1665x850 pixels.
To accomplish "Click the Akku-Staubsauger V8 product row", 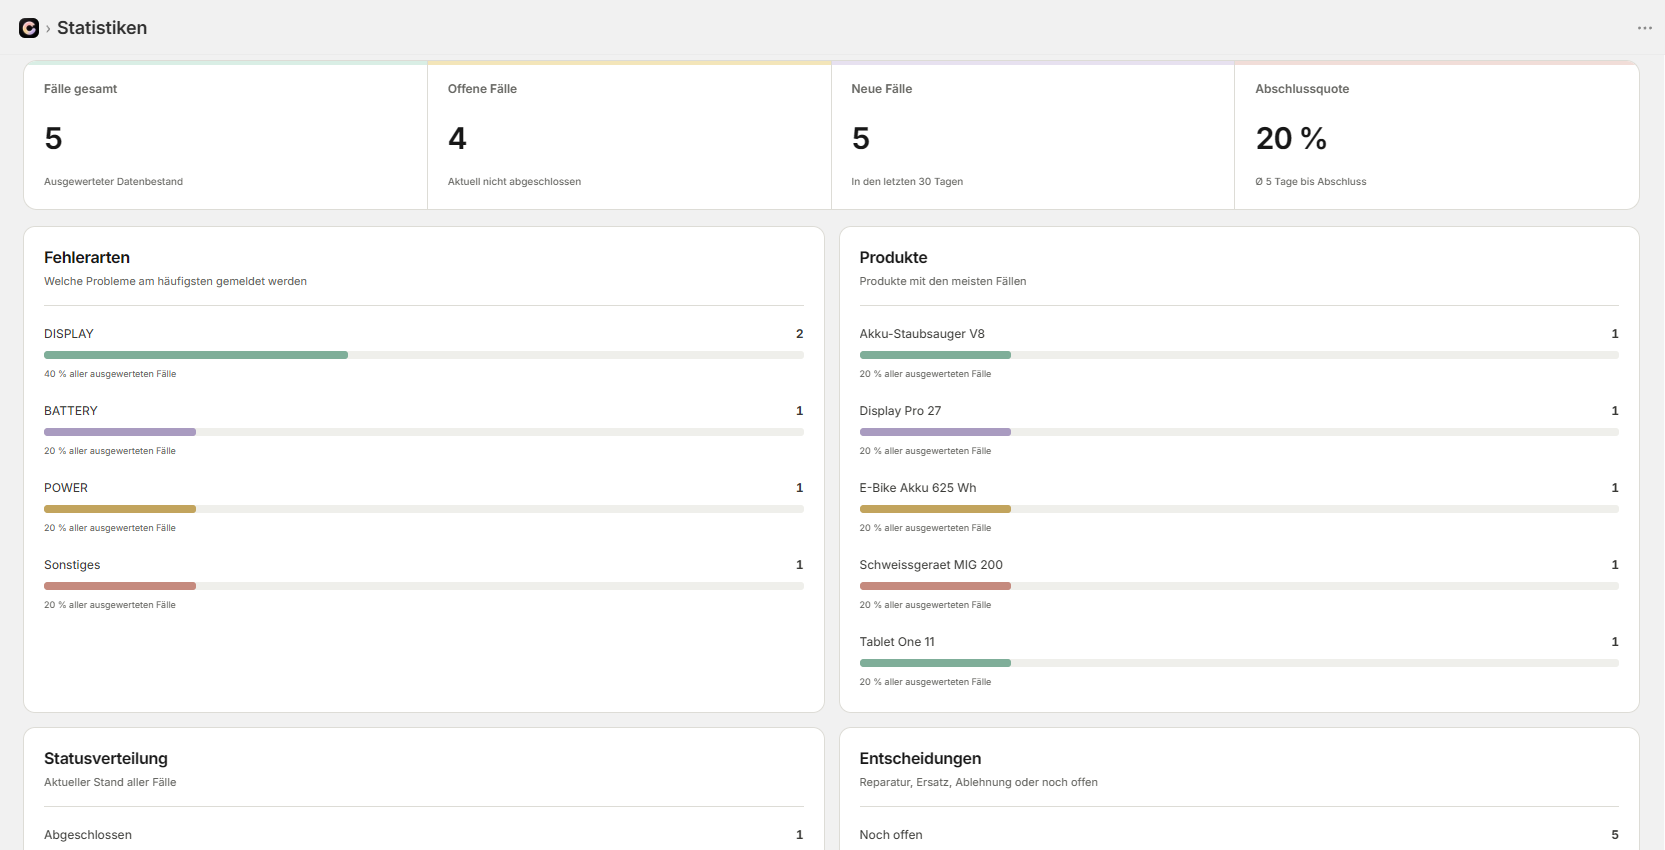I will 1239,353.
